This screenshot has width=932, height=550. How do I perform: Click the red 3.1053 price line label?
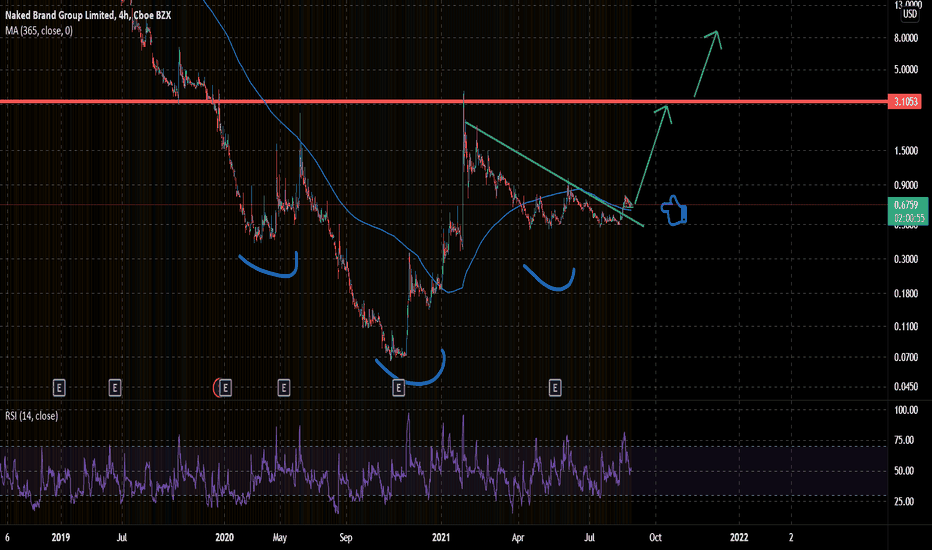[x=905, y=102]
